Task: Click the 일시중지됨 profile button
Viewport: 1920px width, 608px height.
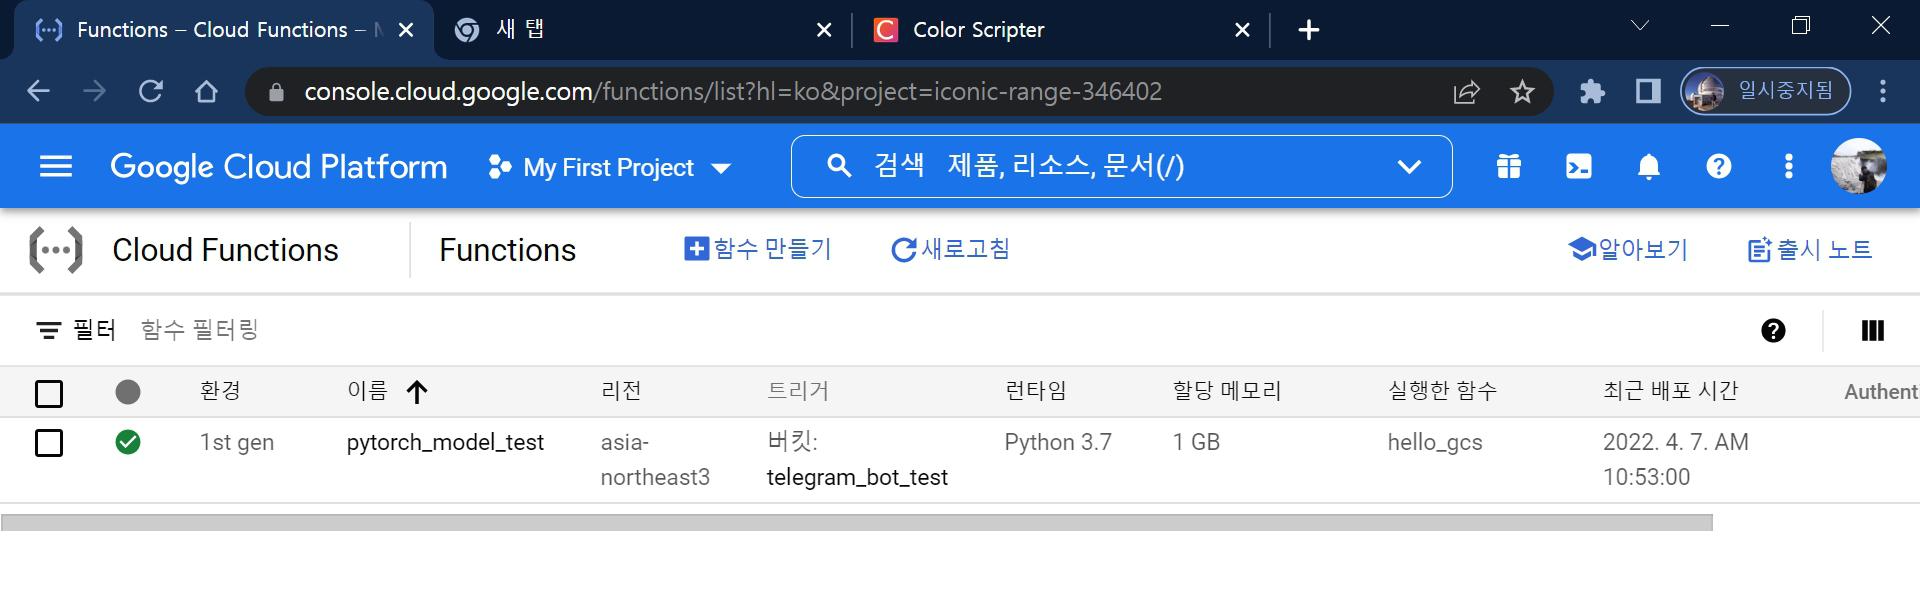Action: click(1765, 92)
